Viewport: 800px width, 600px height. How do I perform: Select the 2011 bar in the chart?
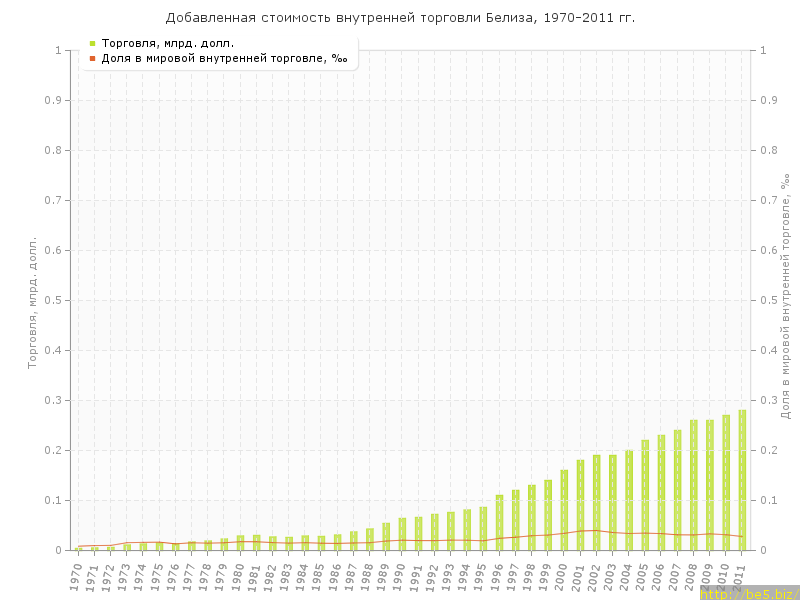742,480
